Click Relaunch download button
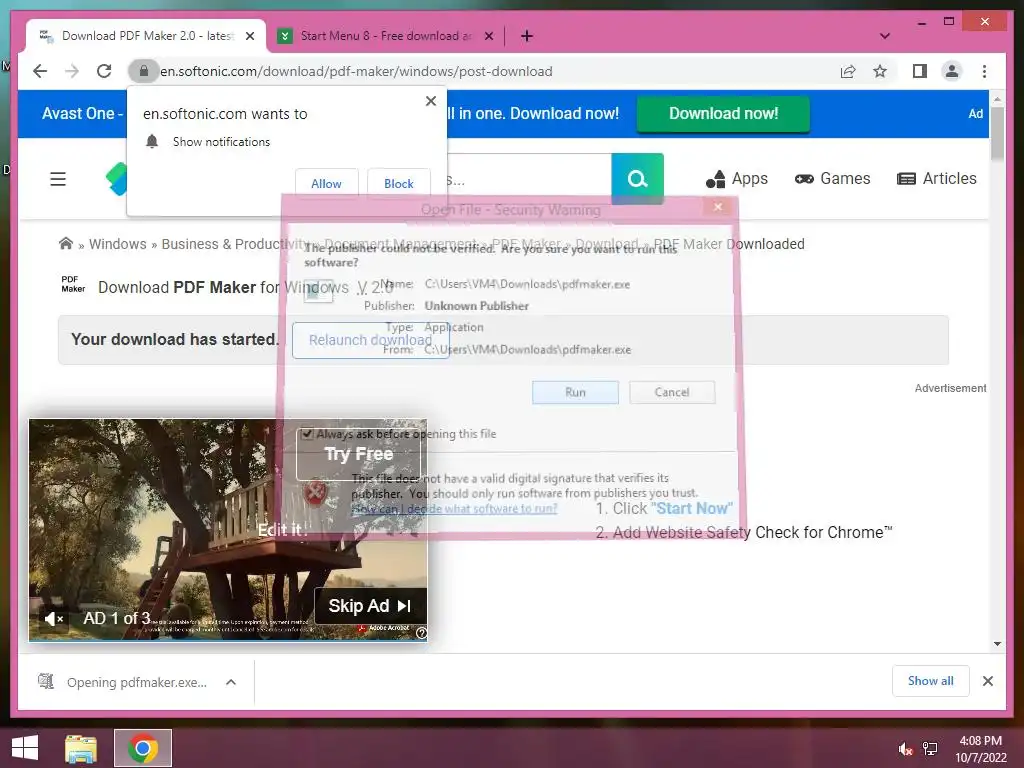Screen dimensions: 1024x768 tap(370, 340)
